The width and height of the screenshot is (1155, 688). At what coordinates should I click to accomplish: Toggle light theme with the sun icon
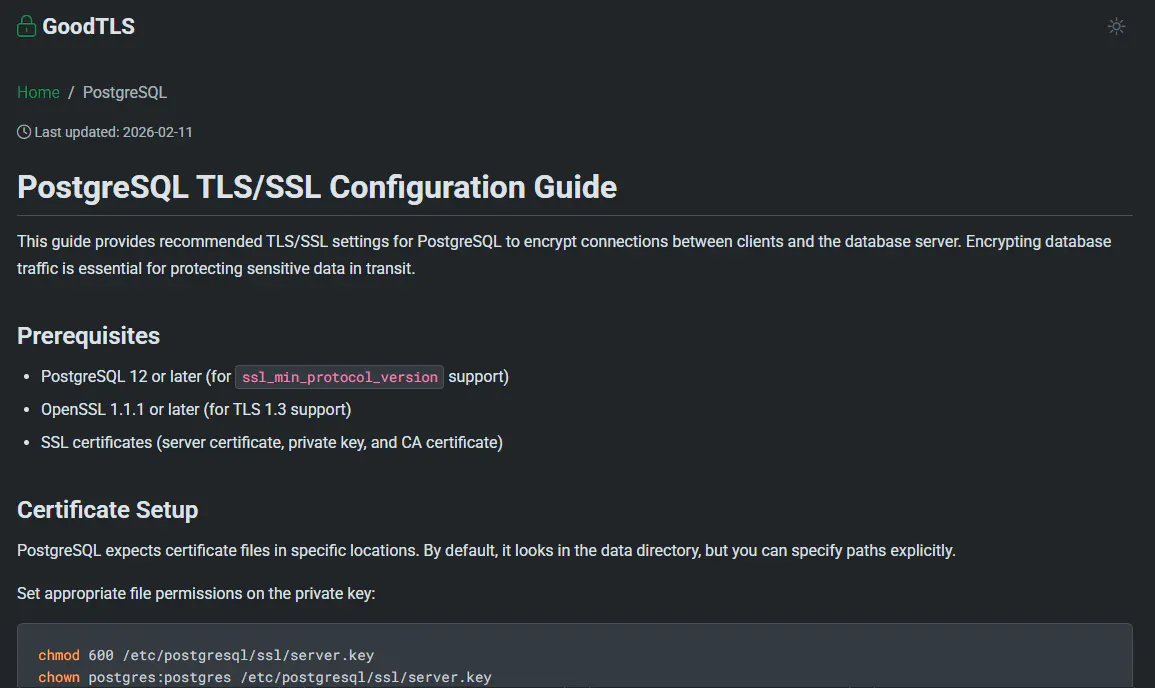pos(1116,27)
